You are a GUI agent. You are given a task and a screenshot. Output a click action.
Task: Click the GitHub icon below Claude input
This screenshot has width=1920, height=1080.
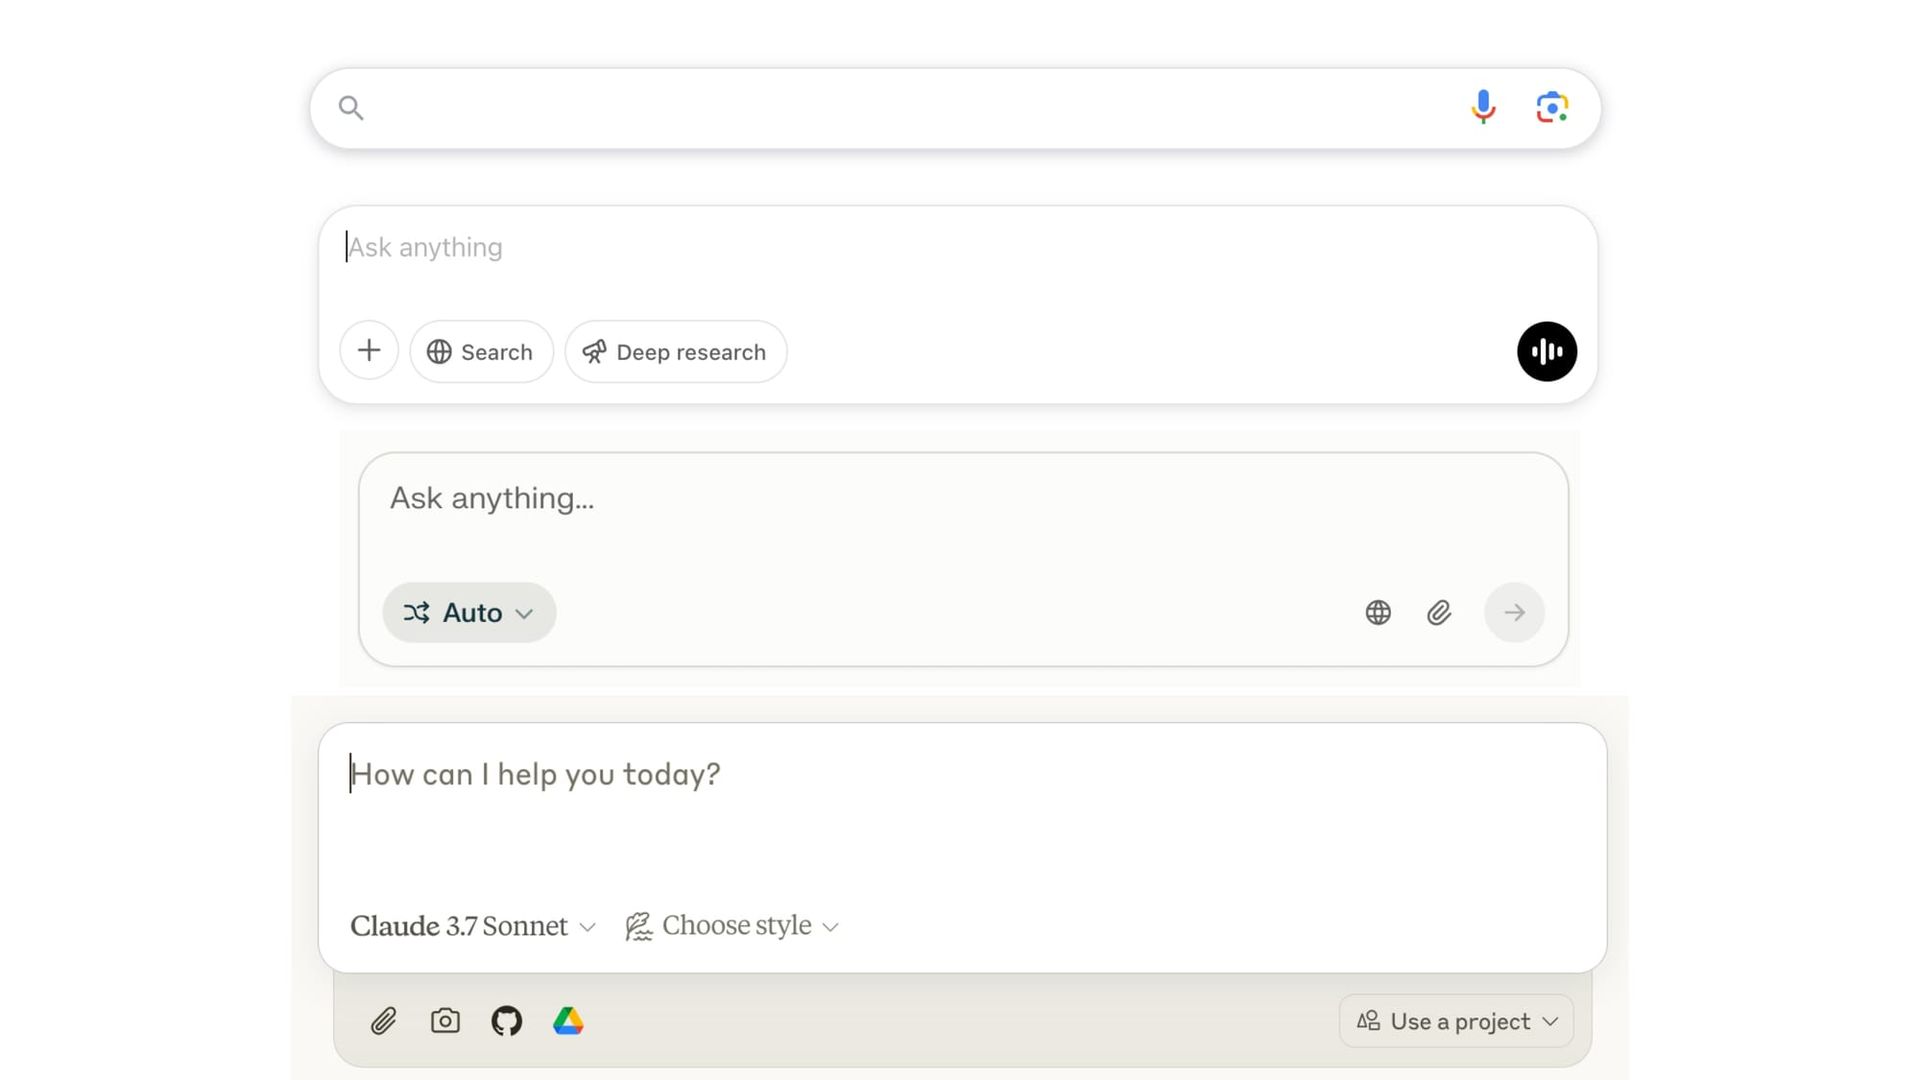507,1021
